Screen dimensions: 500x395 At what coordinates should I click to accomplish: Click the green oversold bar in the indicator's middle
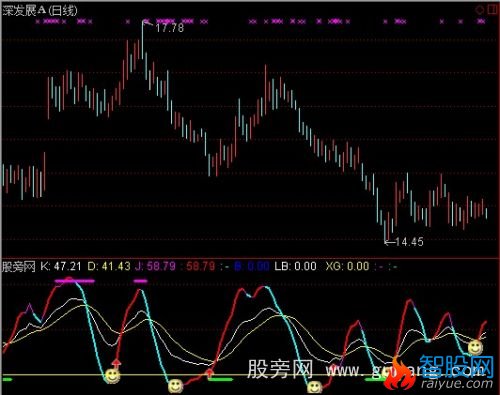tap(220, 379)
